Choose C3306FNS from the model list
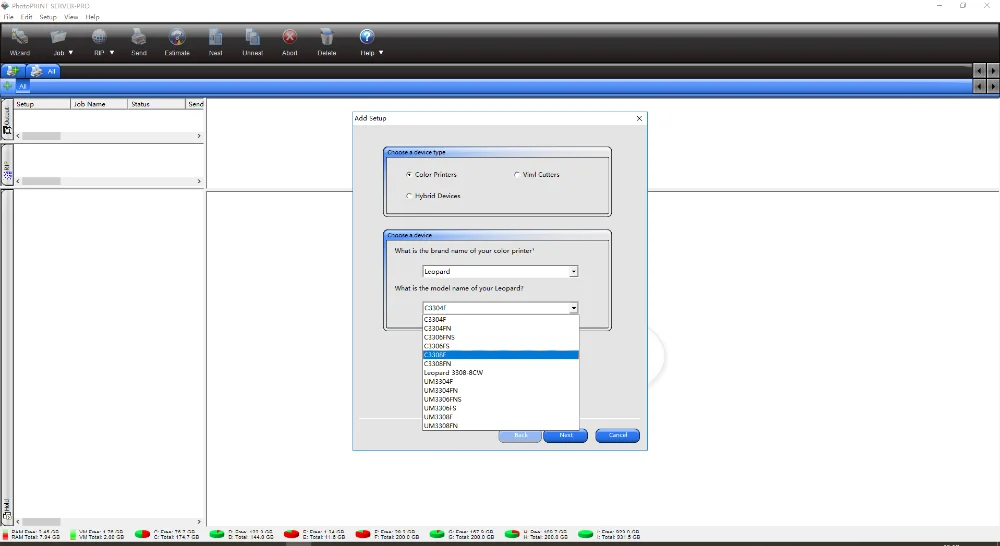The width and height of the screenshot is (1000, 546). tap(501, 337)
